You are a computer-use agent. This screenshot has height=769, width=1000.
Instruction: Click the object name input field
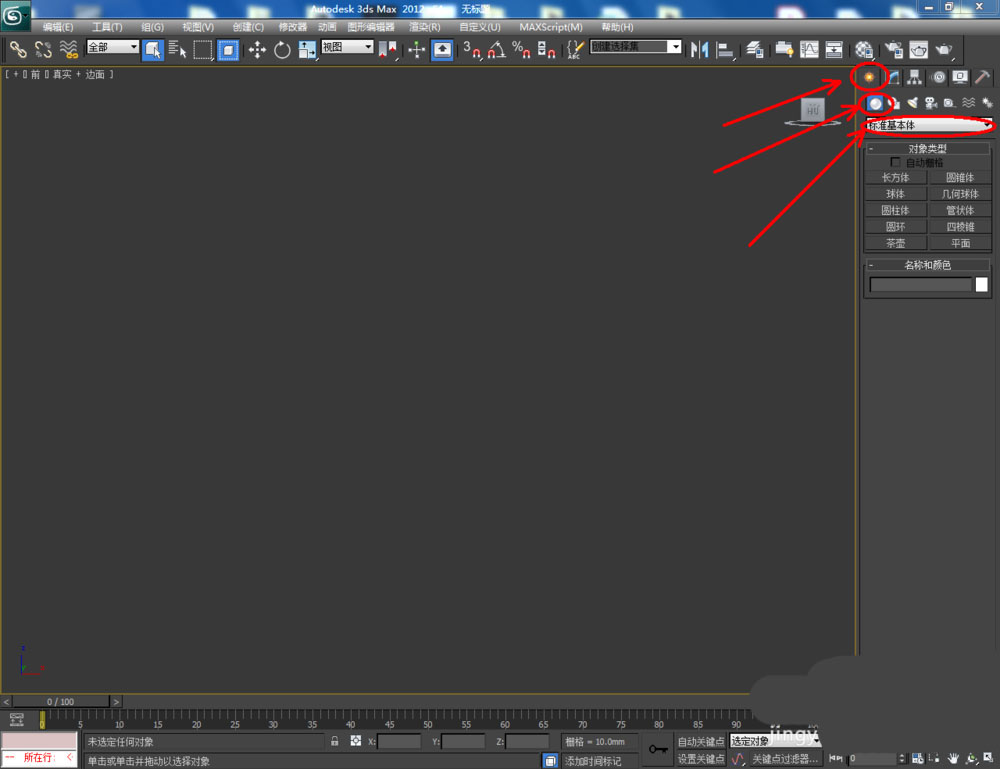pyautogui.click(x=920, y=285)
